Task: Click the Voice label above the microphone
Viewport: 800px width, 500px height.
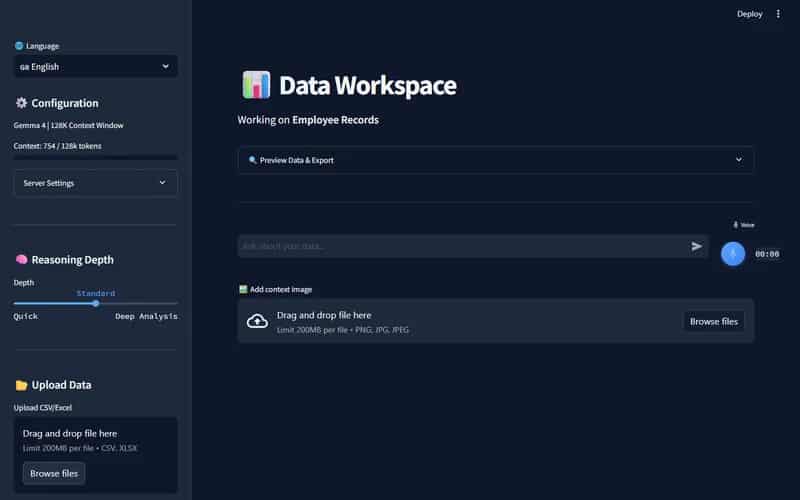Action: point(744,225)
